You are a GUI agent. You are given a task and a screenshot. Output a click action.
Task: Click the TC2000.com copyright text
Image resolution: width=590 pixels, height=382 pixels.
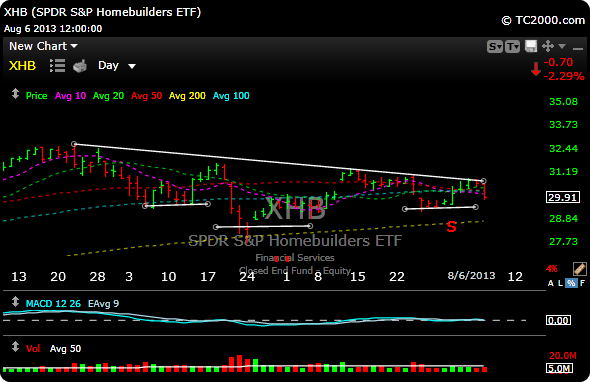(543, 20)
